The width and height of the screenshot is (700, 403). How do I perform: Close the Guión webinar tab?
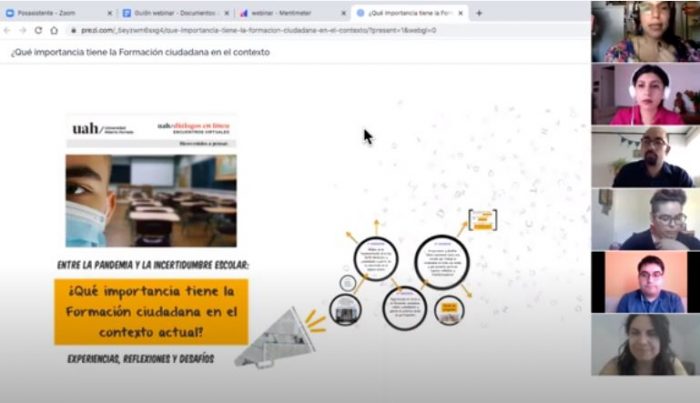227,13
